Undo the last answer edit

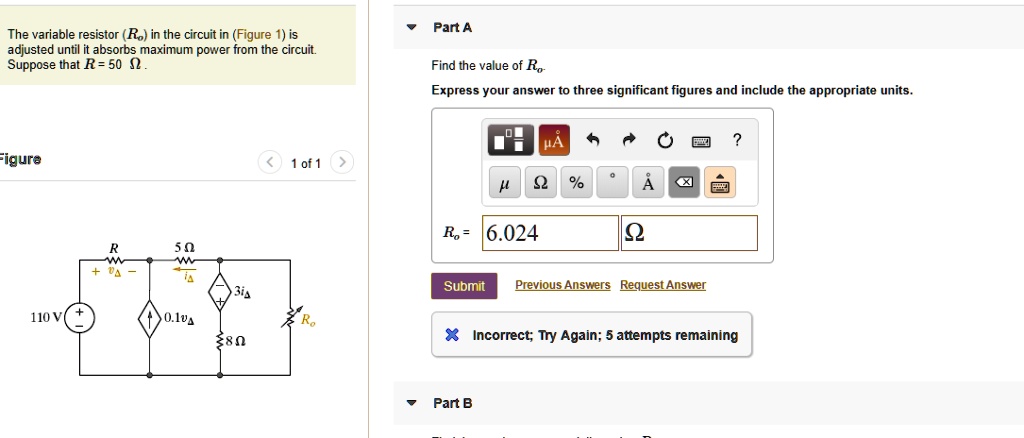click(592, 142)
